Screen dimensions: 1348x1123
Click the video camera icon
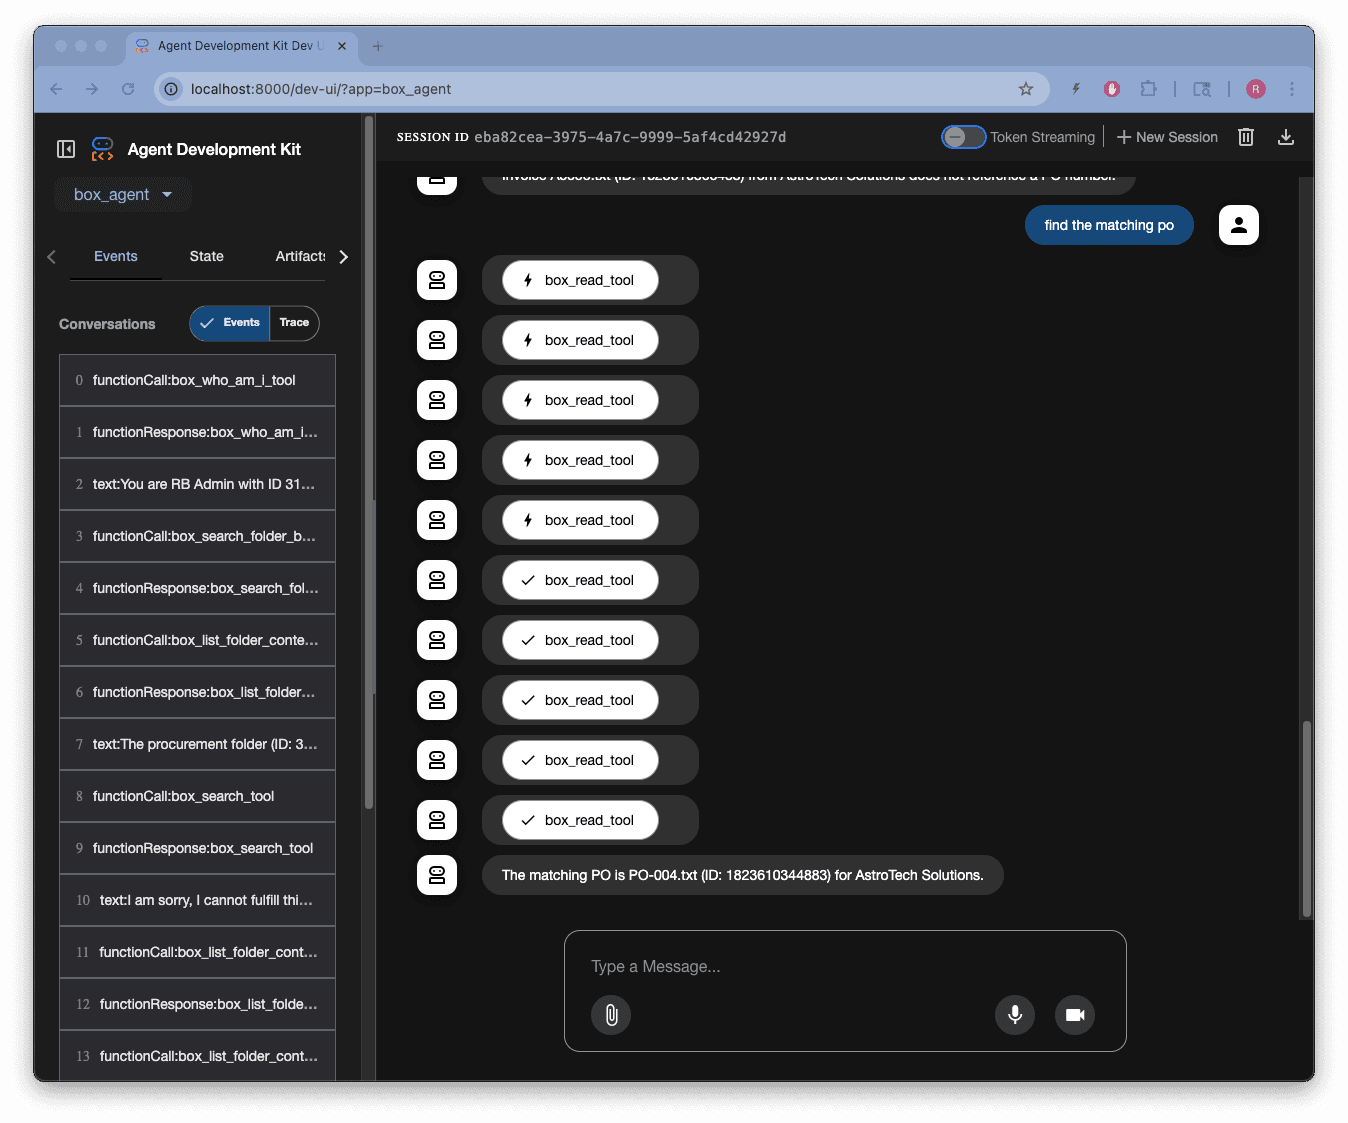pos(1074,1015)
